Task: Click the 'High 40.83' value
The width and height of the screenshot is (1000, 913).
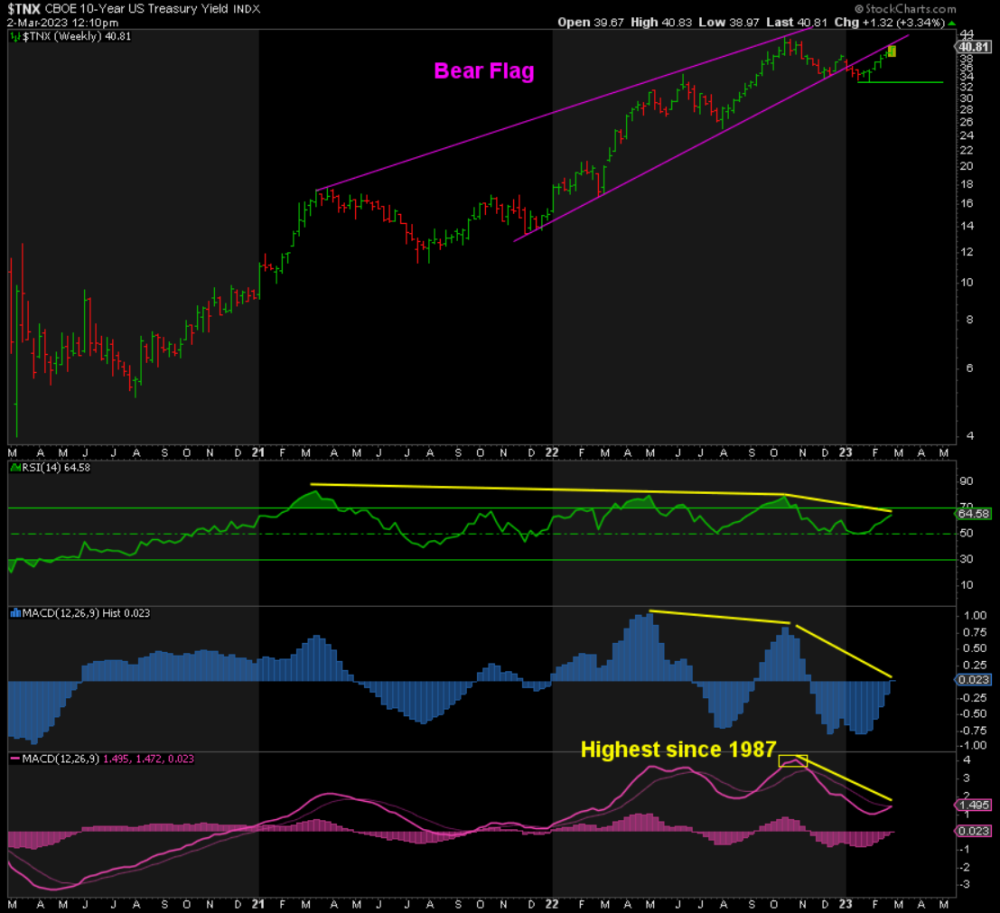Action: point(661,23)
